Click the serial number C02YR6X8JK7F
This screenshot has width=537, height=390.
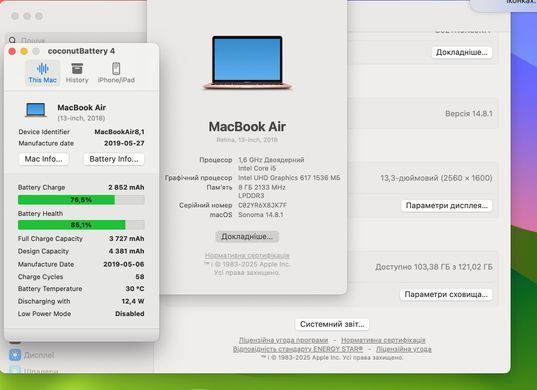(x=263, y=205)
